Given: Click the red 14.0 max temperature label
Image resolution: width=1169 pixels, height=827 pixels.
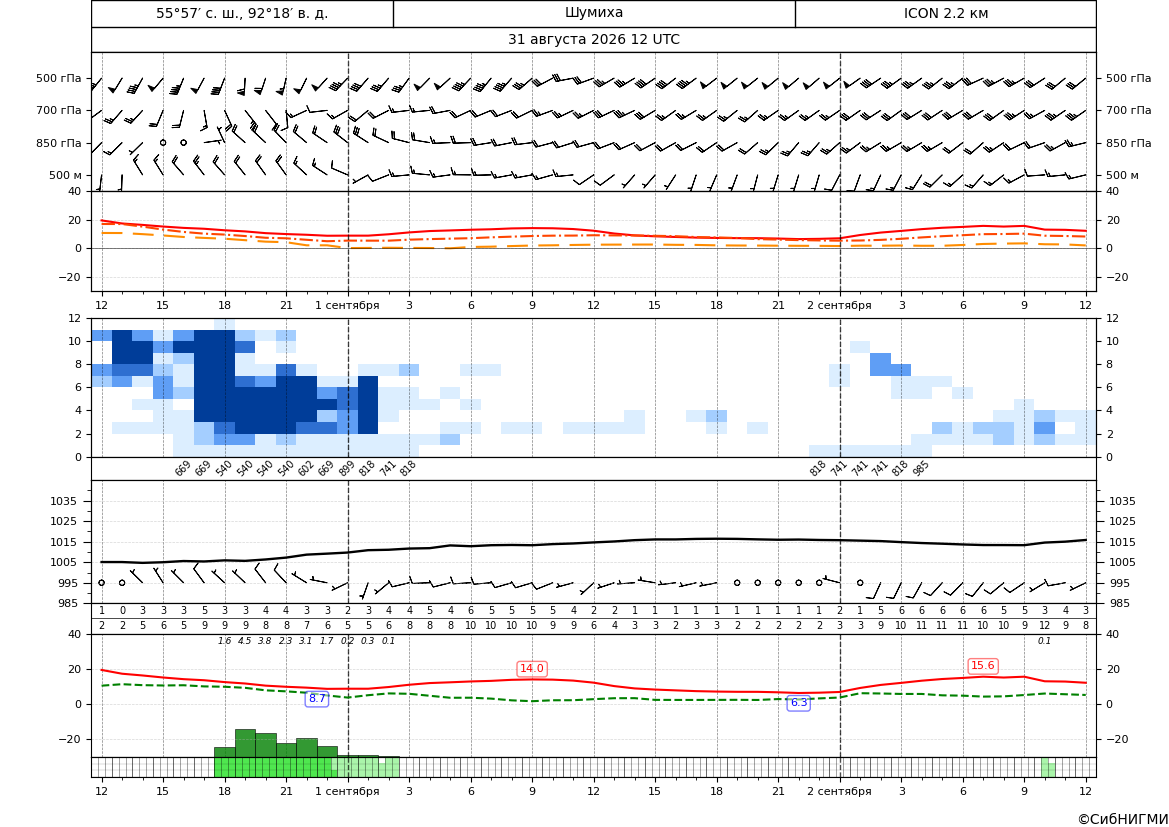Looking at the screenshot, I should pos(532,668).
